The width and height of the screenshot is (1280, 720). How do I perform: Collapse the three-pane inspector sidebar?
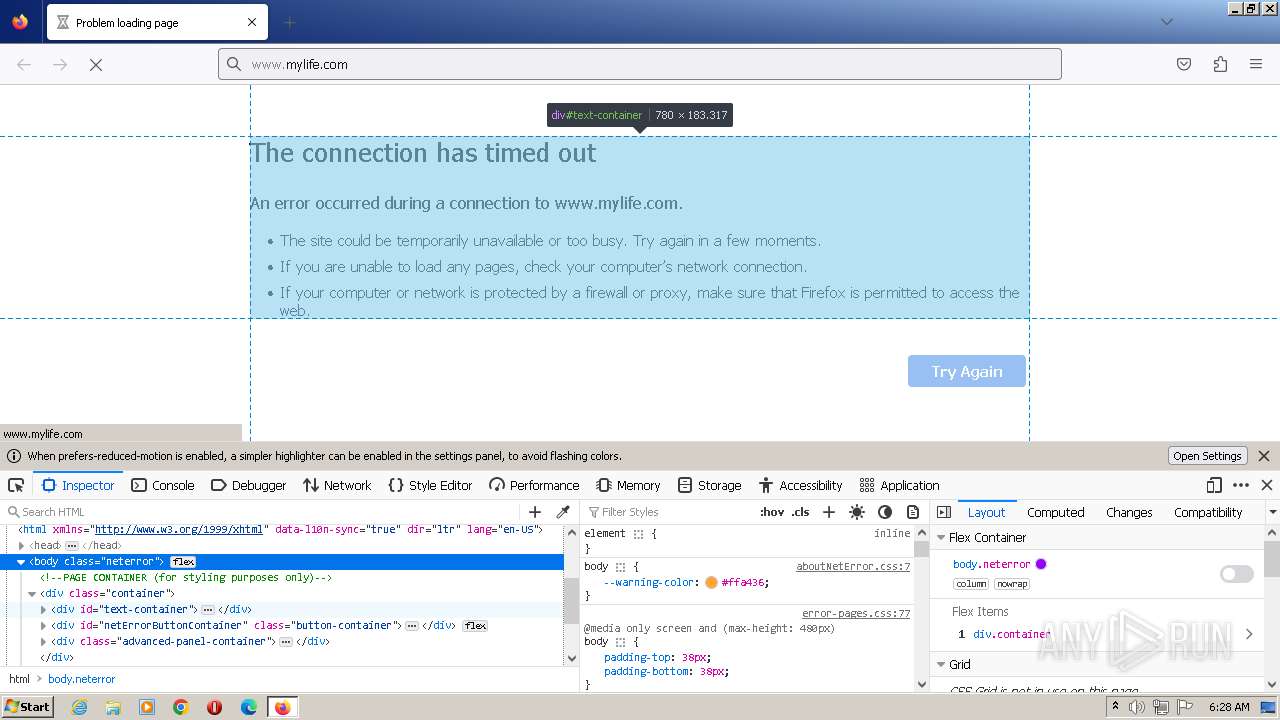tap(944, 512)
